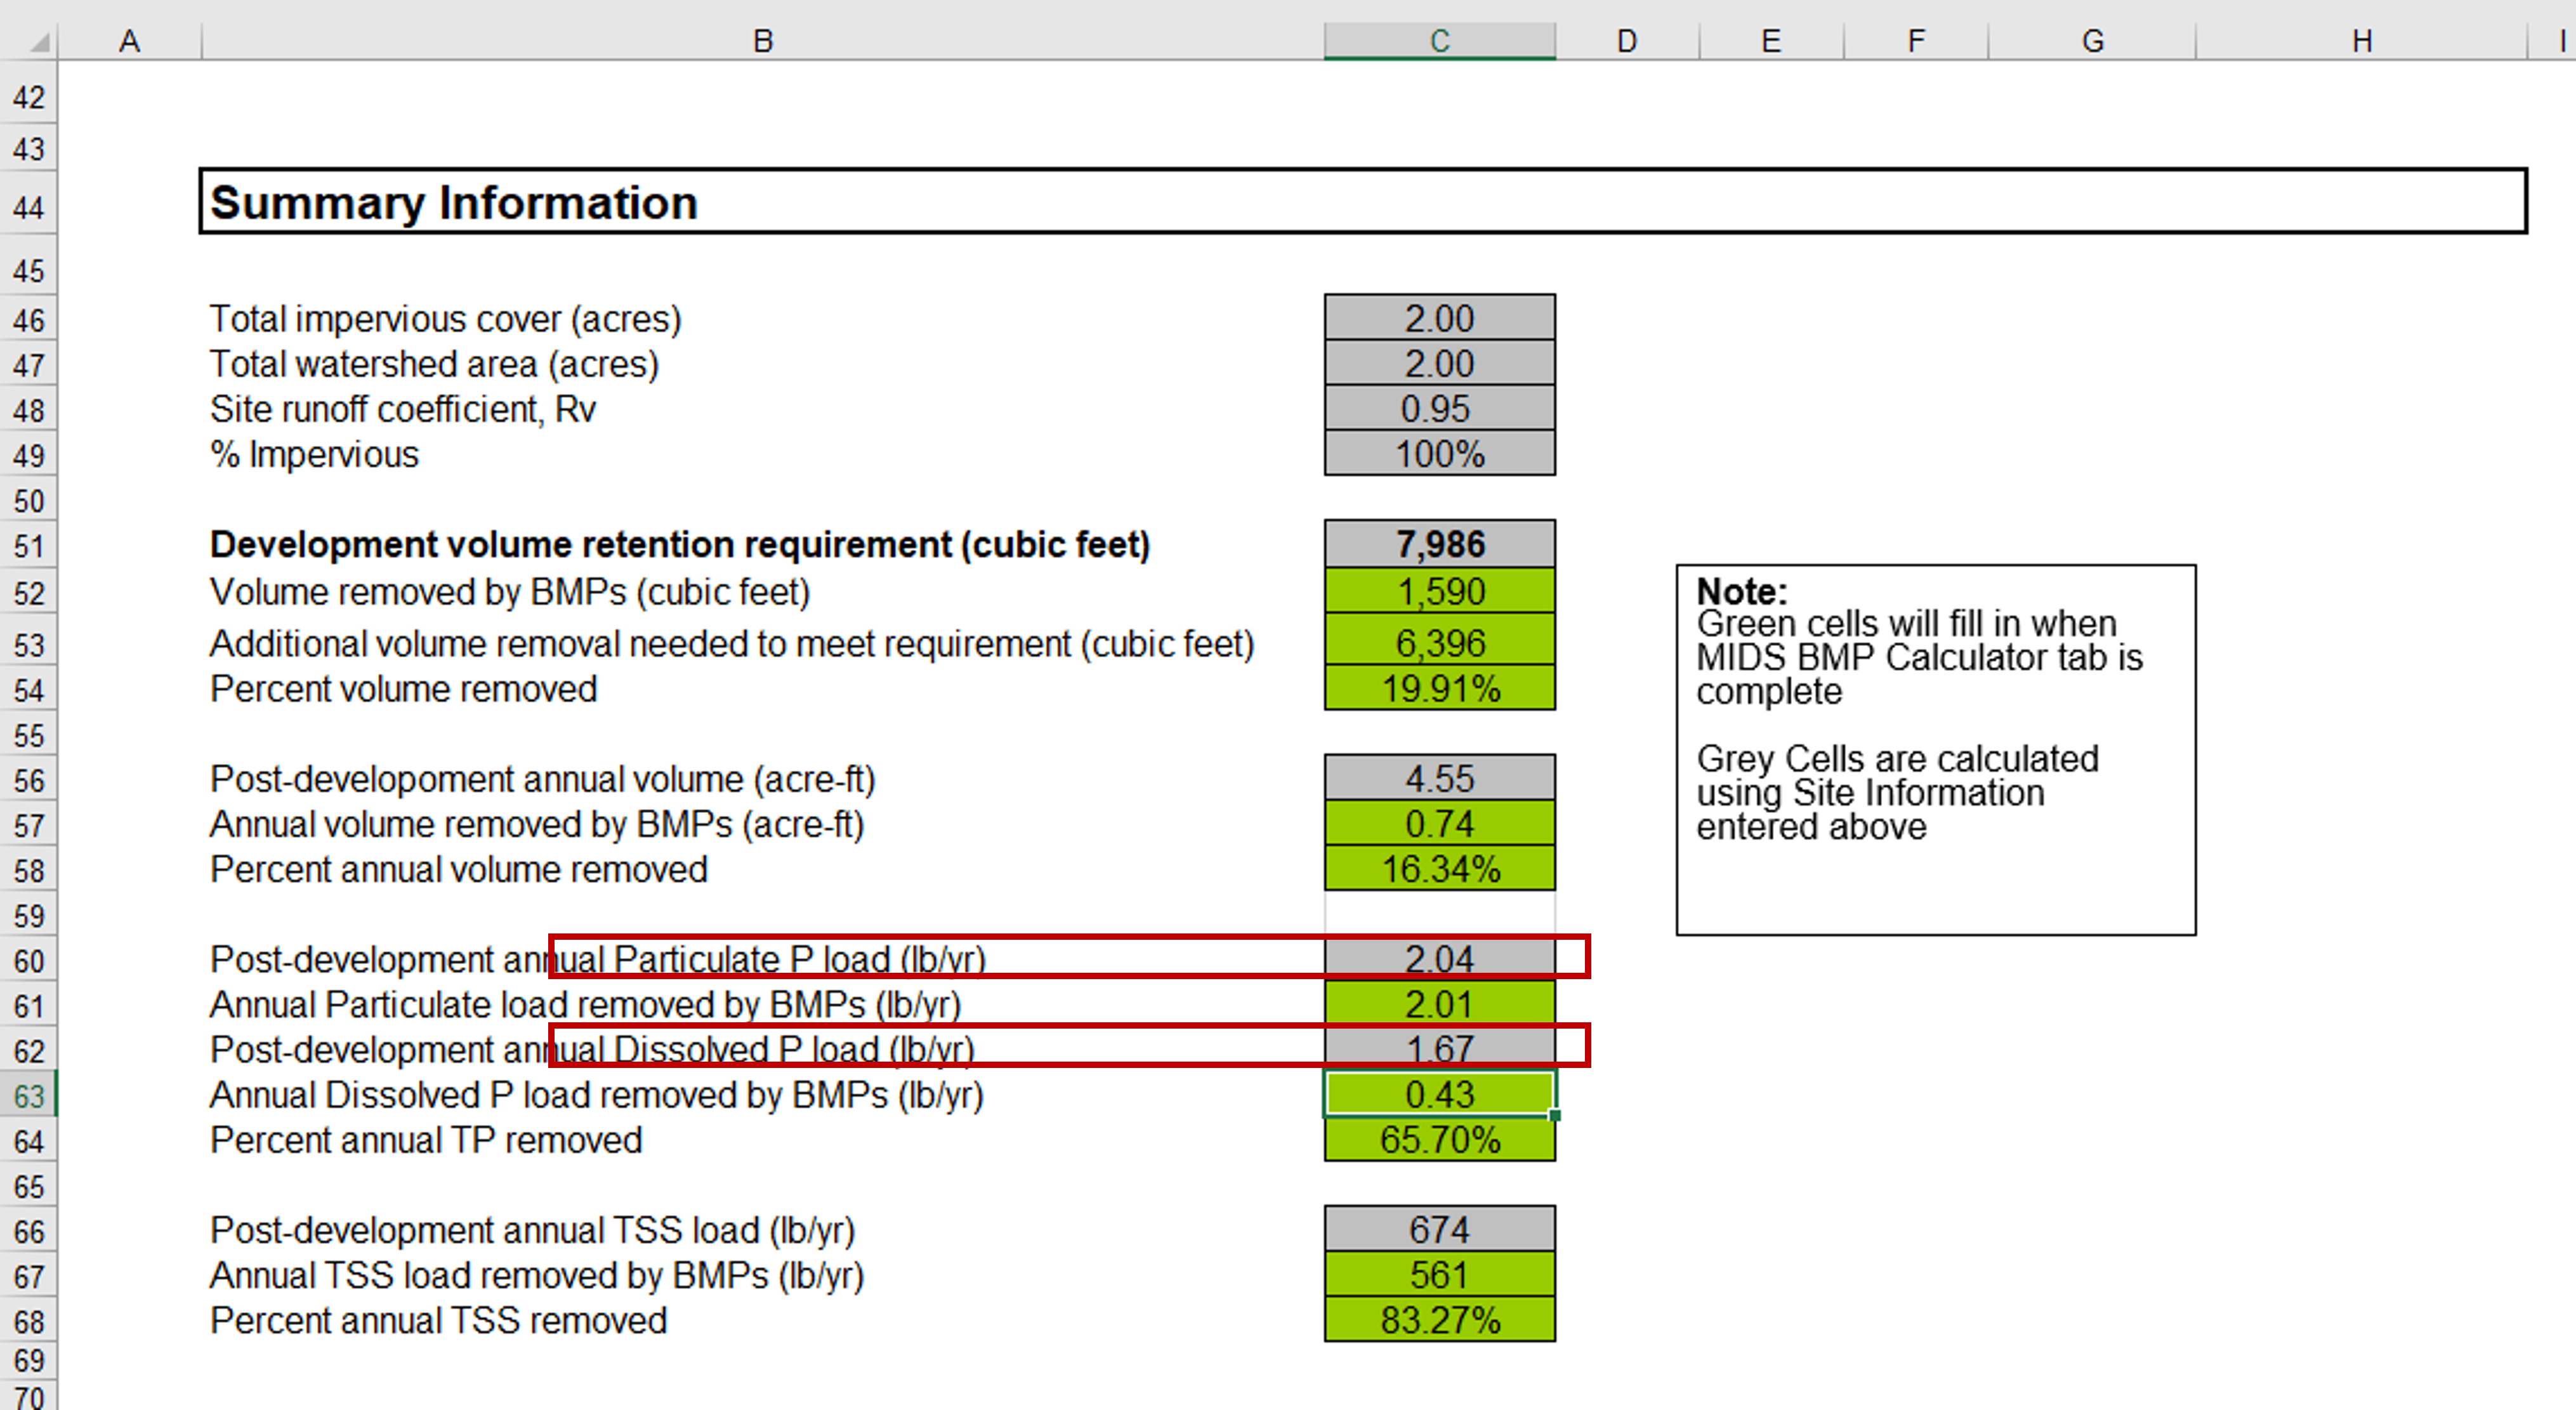The height and width of the screenshot is (1410, 2576).
Task: Select column H header
Action: [2361, 41]
